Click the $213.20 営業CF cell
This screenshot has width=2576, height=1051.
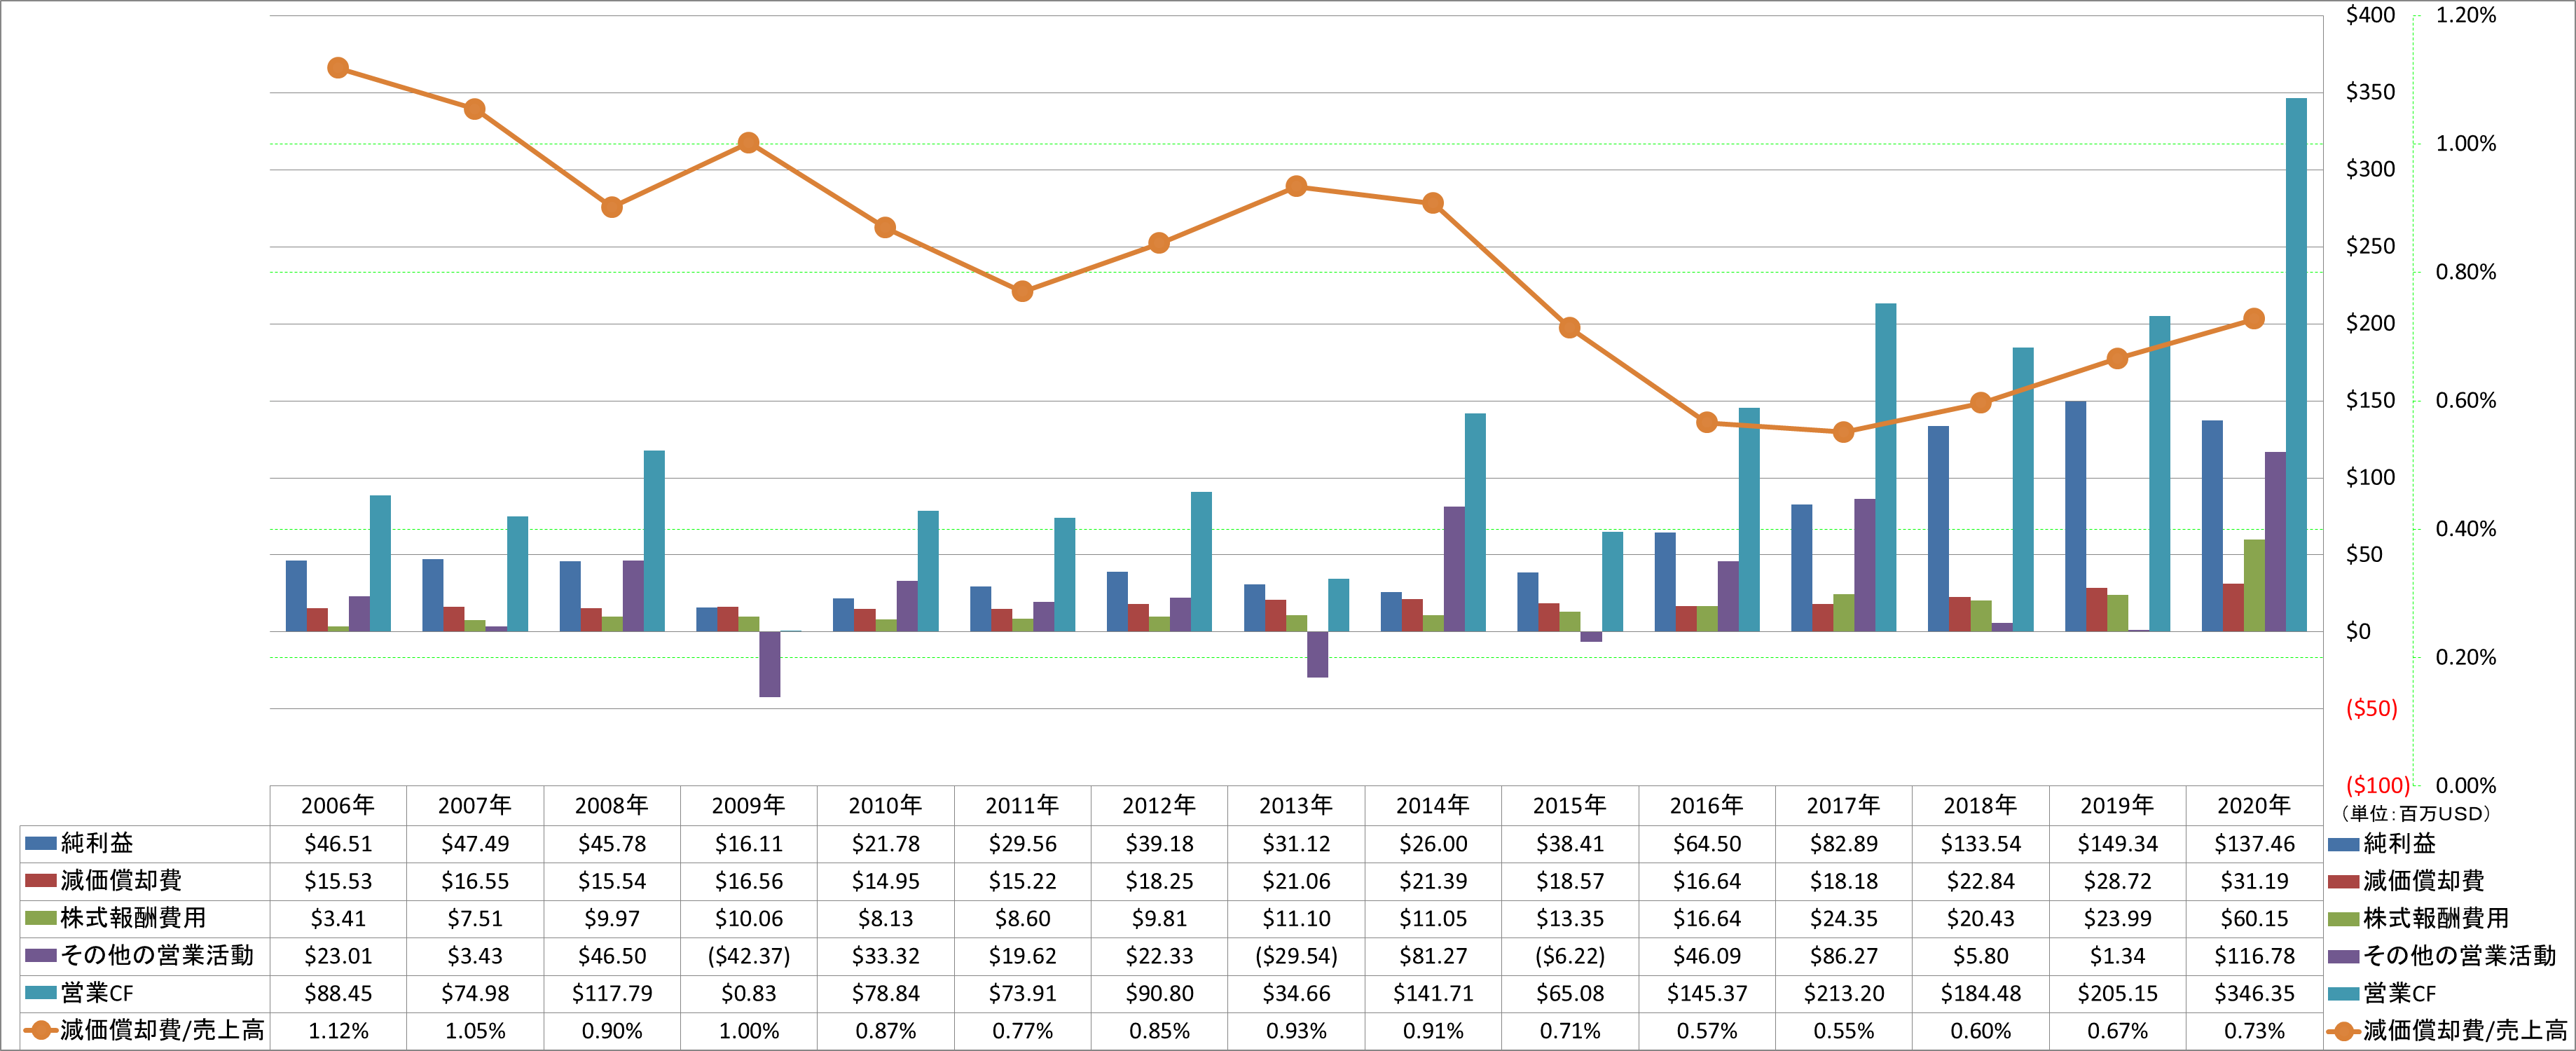coord(1843,994)
